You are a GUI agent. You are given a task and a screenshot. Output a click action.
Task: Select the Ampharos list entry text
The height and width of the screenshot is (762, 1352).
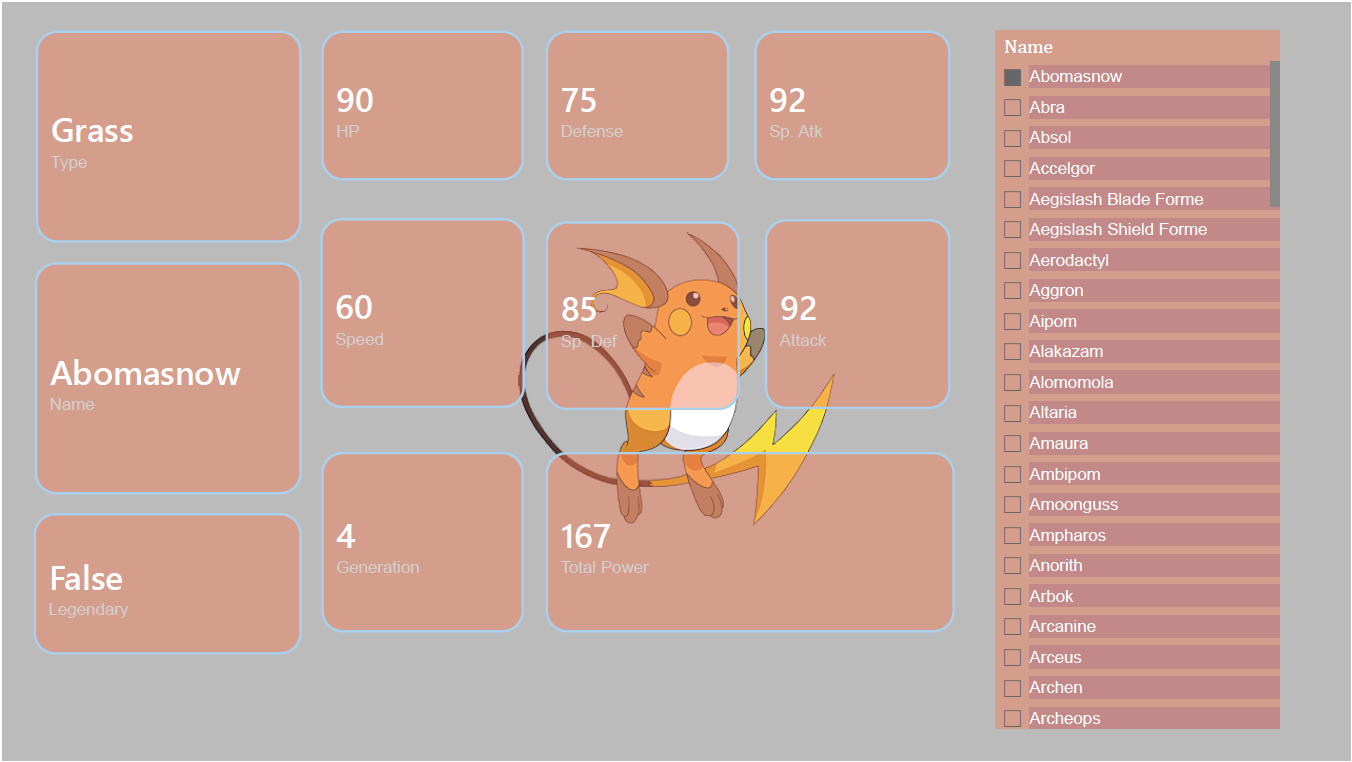(x=1068, y=535)
